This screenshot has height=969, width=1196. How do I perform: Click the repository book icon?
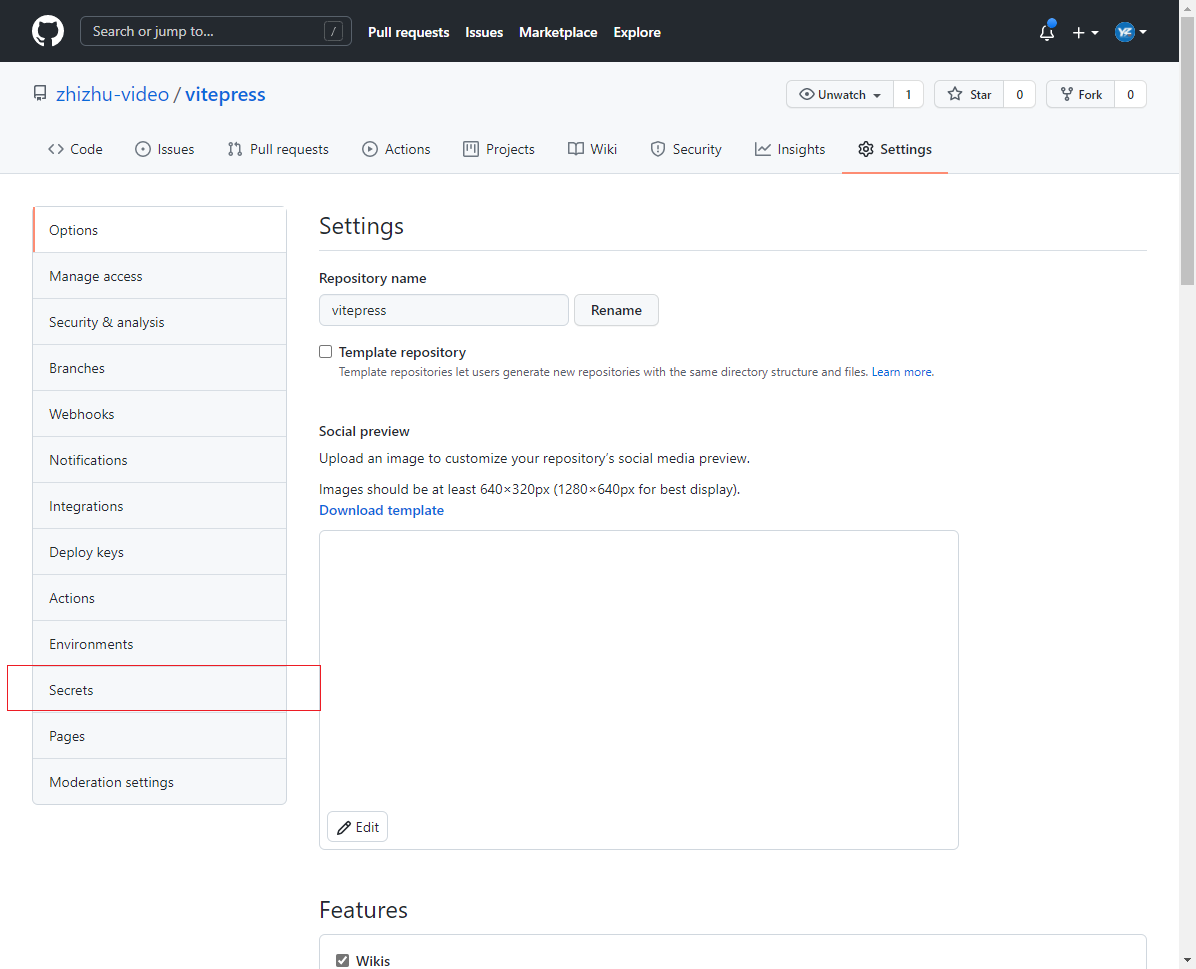(40, 94)
